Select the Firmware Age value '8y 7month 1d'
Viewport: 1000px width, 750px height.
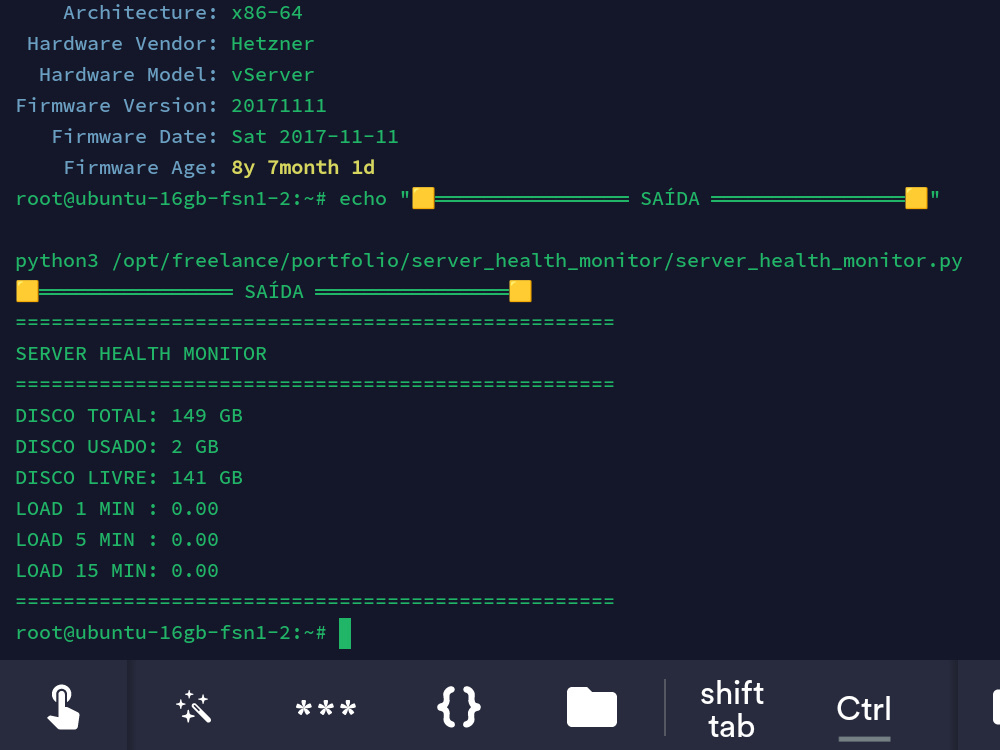pos(303,168)
